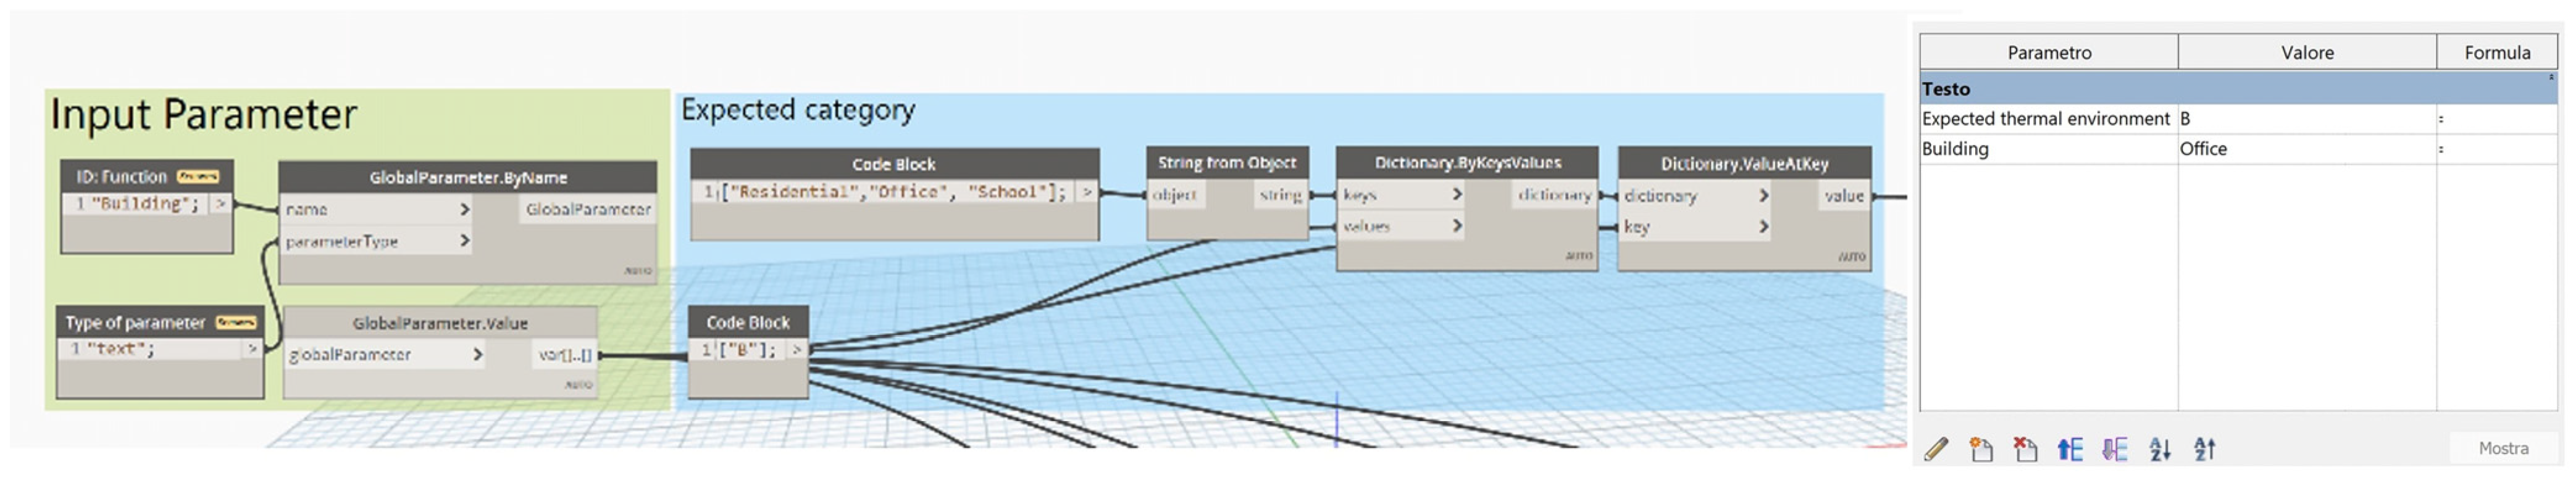Click the Parametro column header

pos(2048,52)
